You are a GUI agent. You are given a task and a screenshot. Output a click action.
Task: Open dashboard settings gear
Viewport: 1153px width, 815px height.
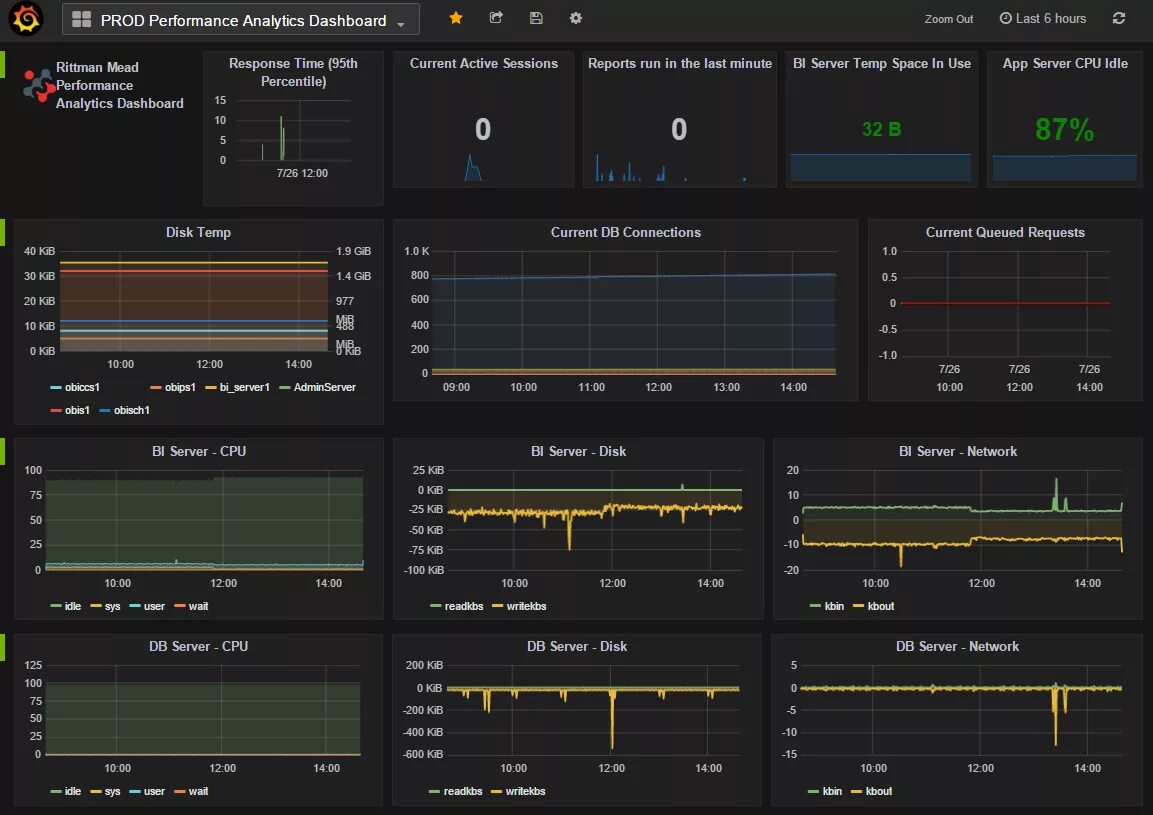[576, 18]
